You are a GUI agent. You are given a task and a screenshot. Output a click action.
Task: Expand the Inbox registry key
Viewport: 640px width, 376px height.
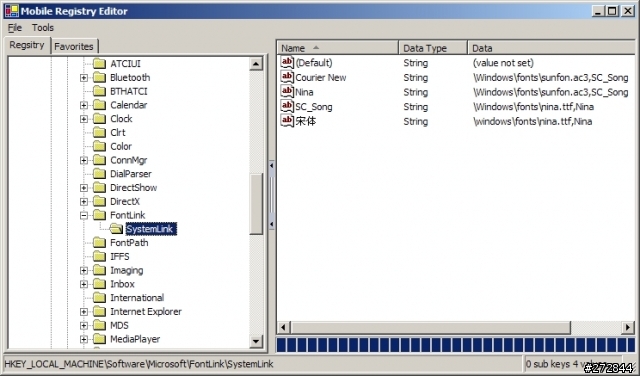click(x=84, y=285)
